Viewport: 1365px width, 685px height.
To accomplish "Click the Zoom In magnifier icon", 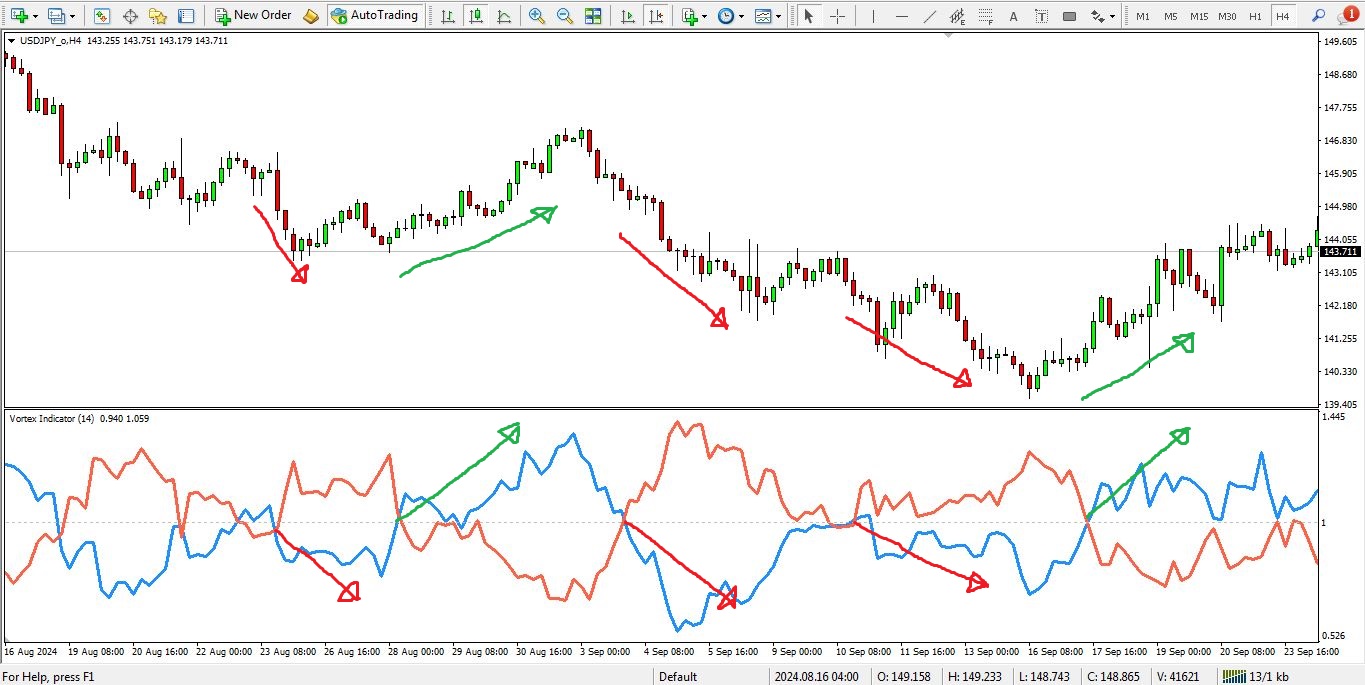I will pos(537,16).
